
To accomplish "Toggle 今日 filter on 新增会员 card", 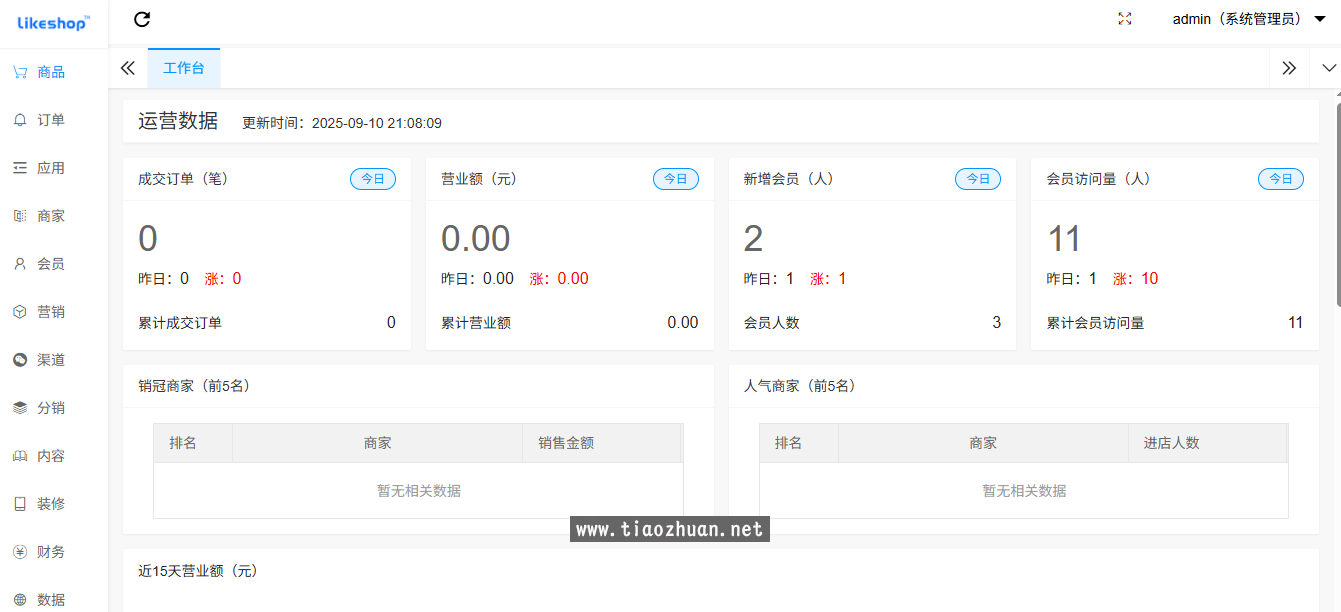I will [978, 178].
